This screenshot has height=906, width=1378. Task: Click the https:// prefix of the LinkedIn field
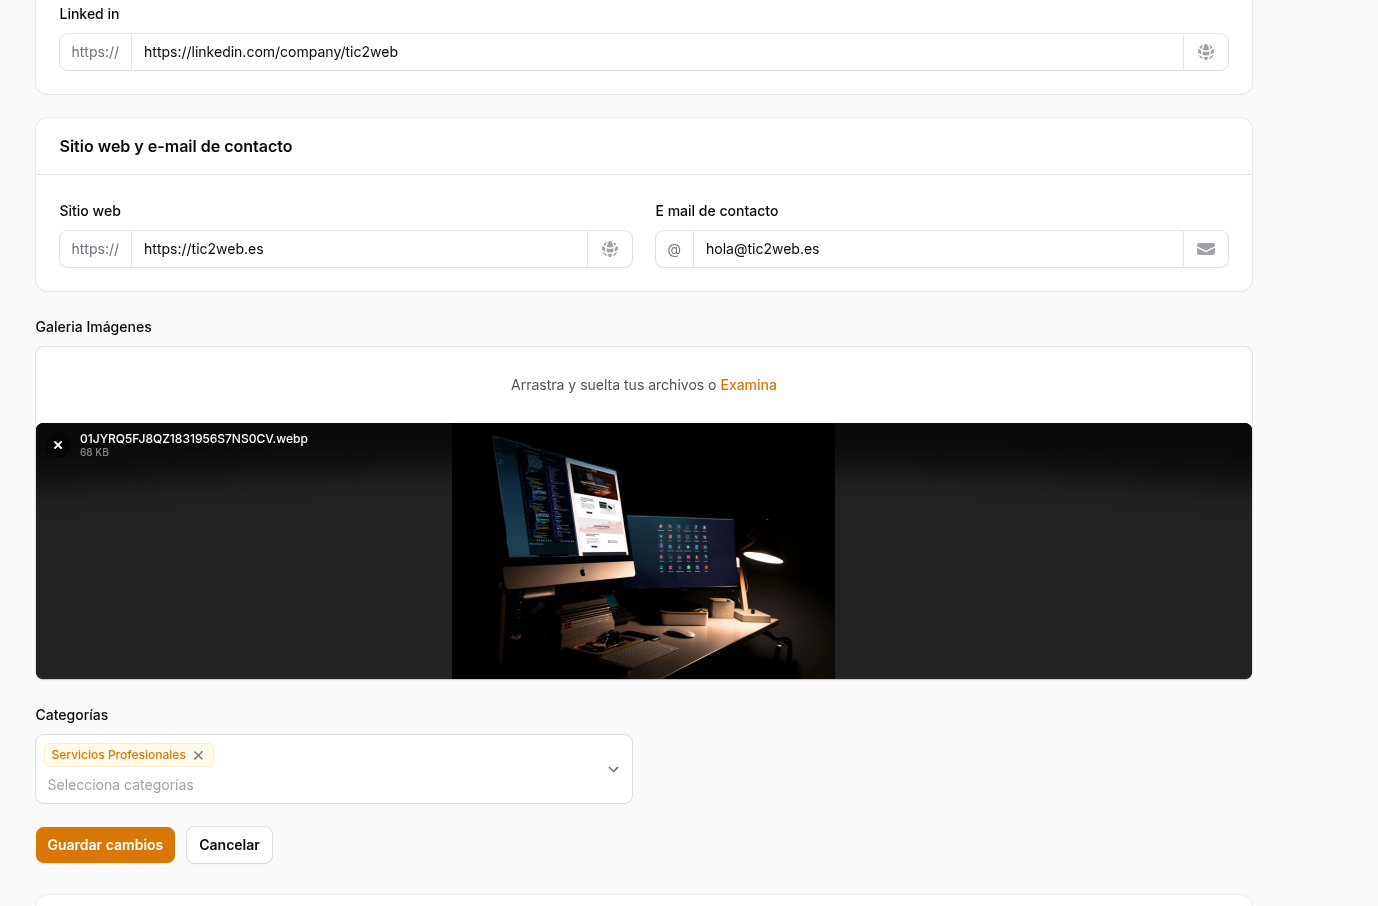[95, 51]
